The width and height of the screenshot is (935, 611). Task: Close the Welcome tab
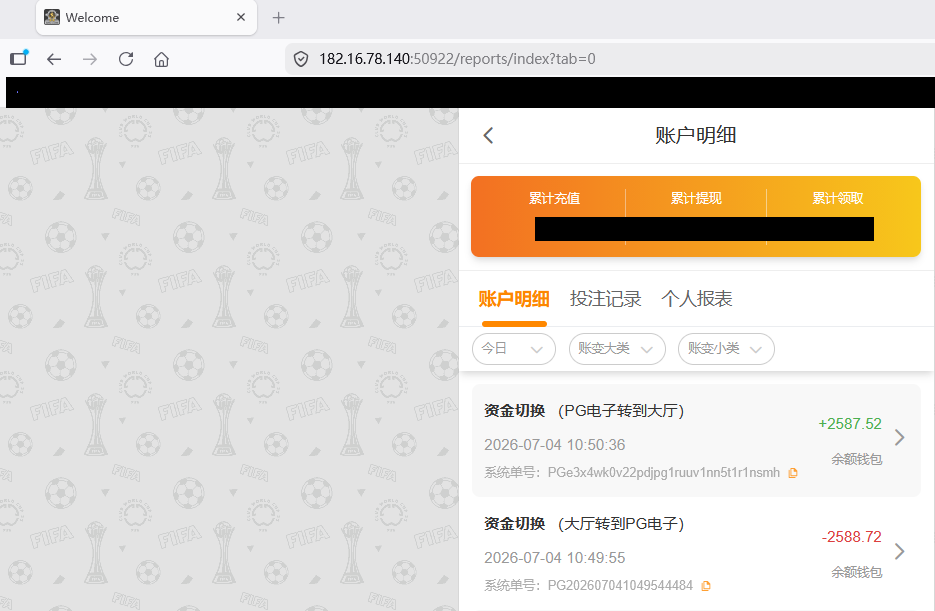click(x=241, y=17)
